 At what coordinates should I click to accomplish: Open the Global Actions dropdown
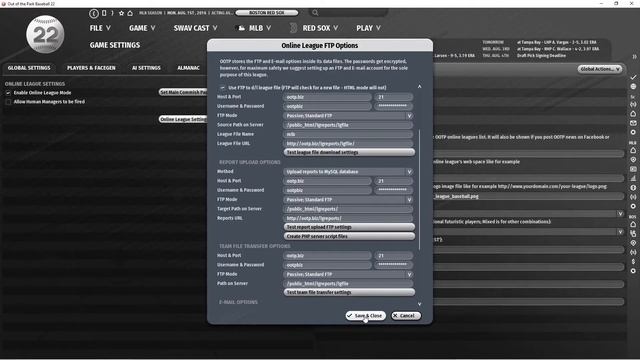(x=600, y=69)
